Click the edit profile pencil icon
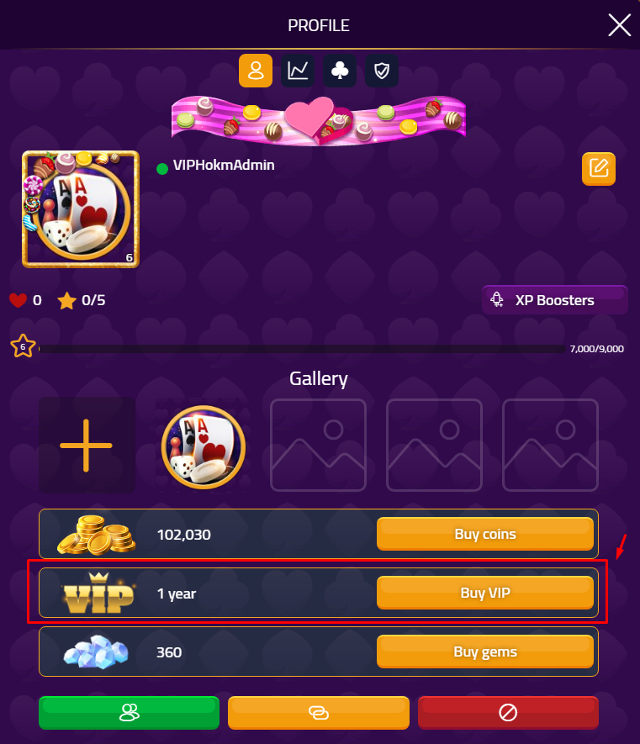This screenshot has width=640, height=744. pyautogui.click(x=599, y=168)
